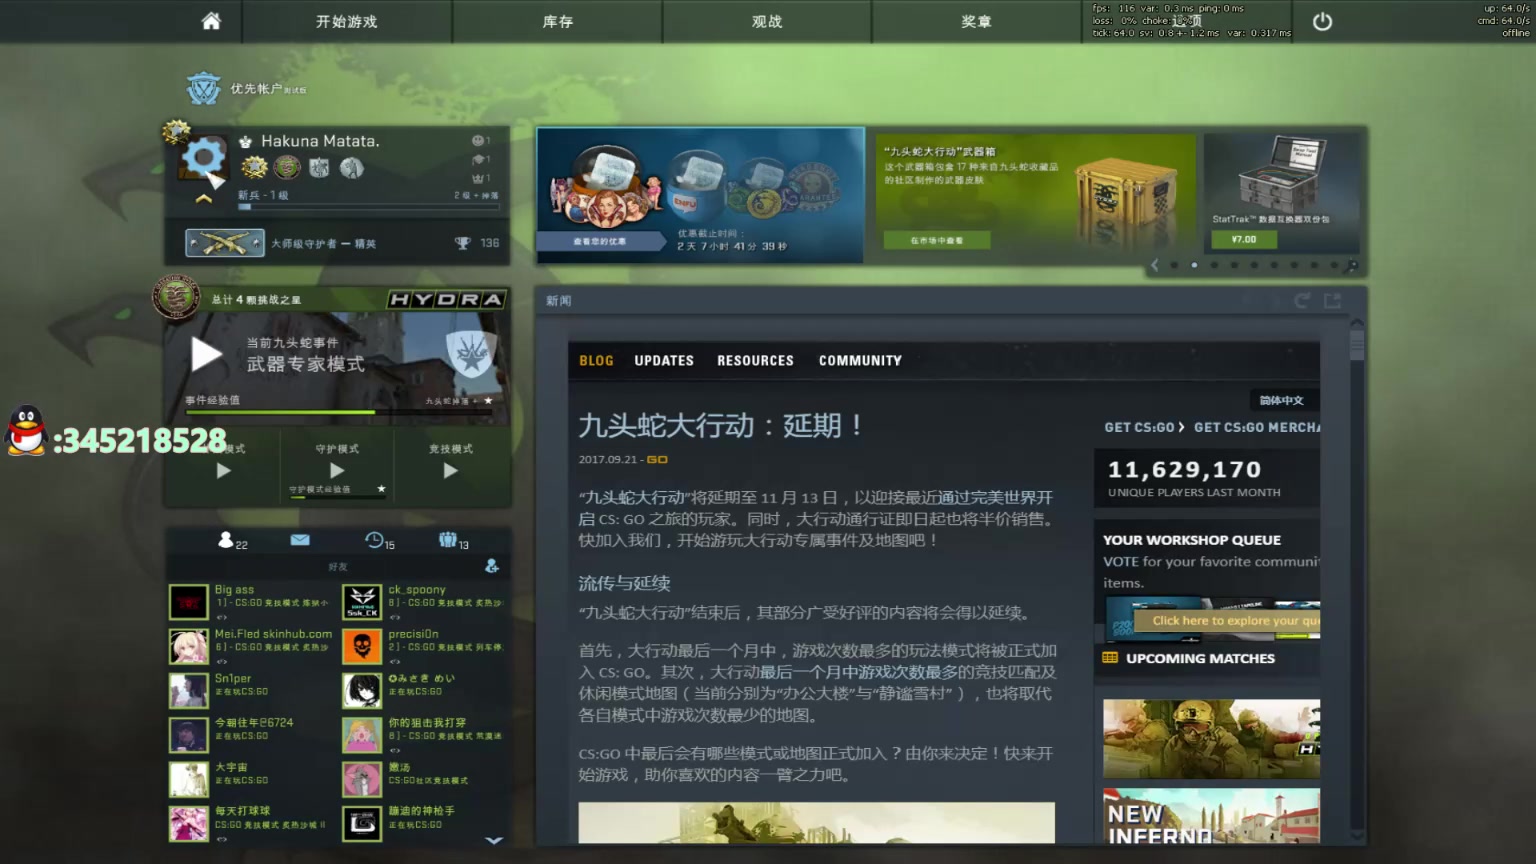The width and height of the screenshot is (1536, 864).
Task: Open the 库存 Inventory menu
Action: 558,21
